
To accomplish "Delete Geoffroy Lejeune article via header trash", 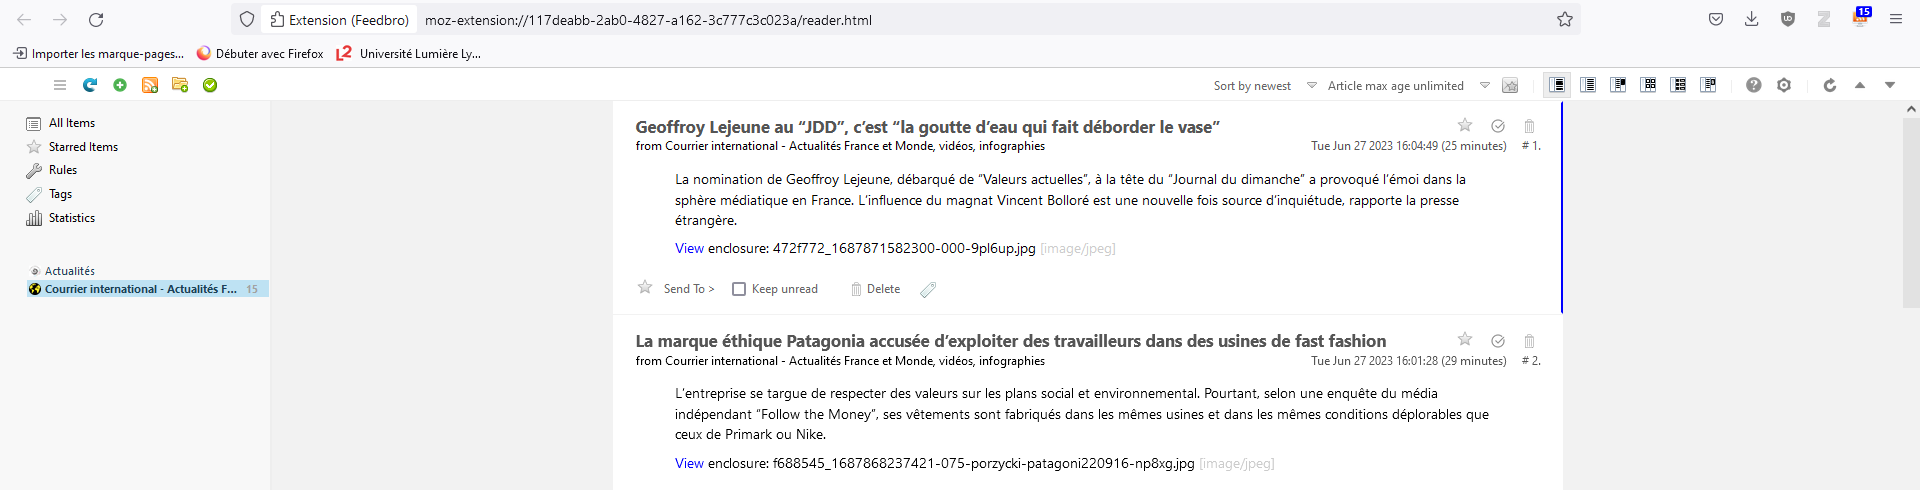I will point(1529,126).
